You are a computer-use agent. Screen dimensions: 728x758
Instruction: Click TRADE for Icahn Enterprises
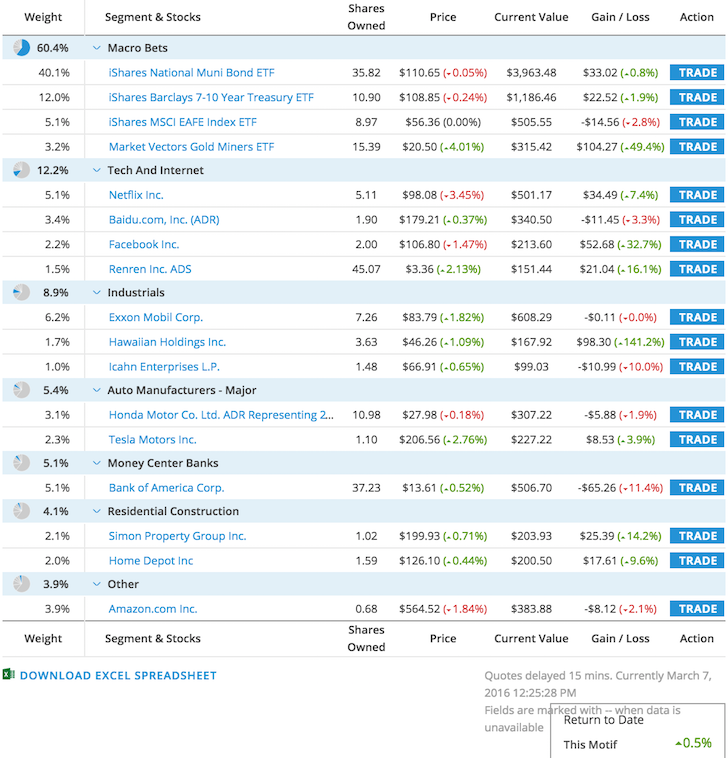tap(697, 366)
